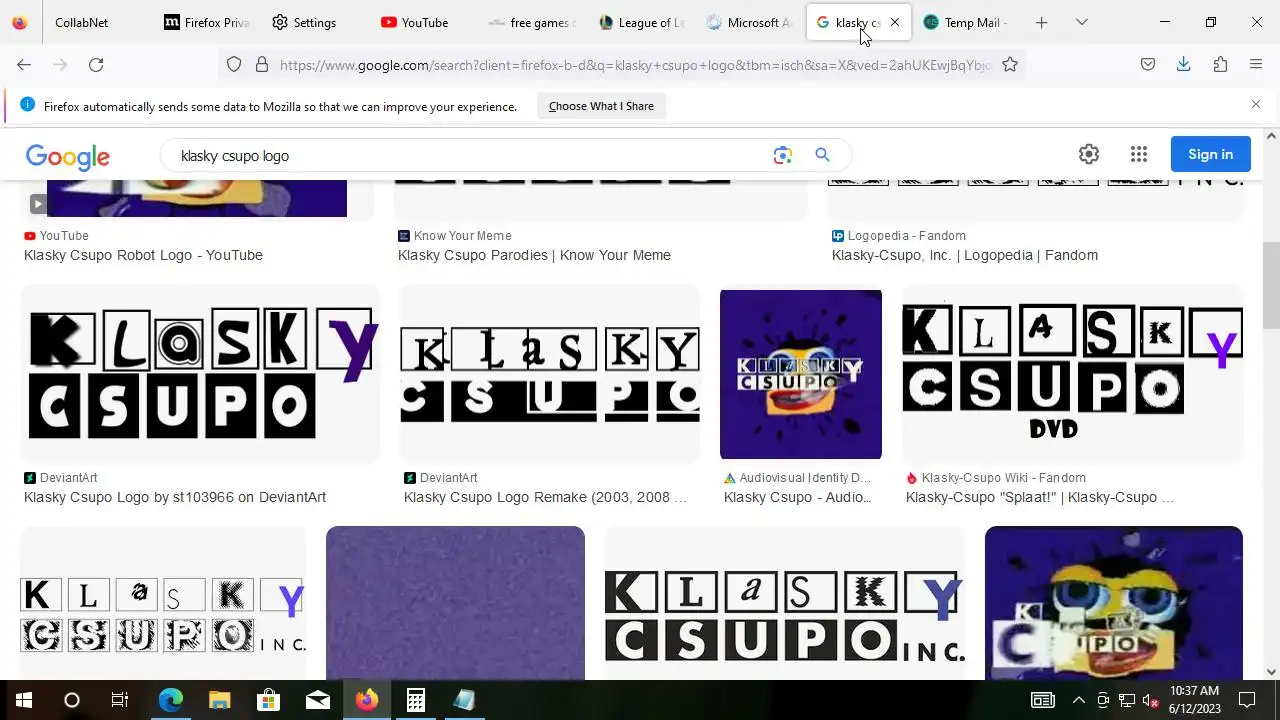The image size is (1280, 720).
Task: Switch to the Settings tab
Action: 314,22
